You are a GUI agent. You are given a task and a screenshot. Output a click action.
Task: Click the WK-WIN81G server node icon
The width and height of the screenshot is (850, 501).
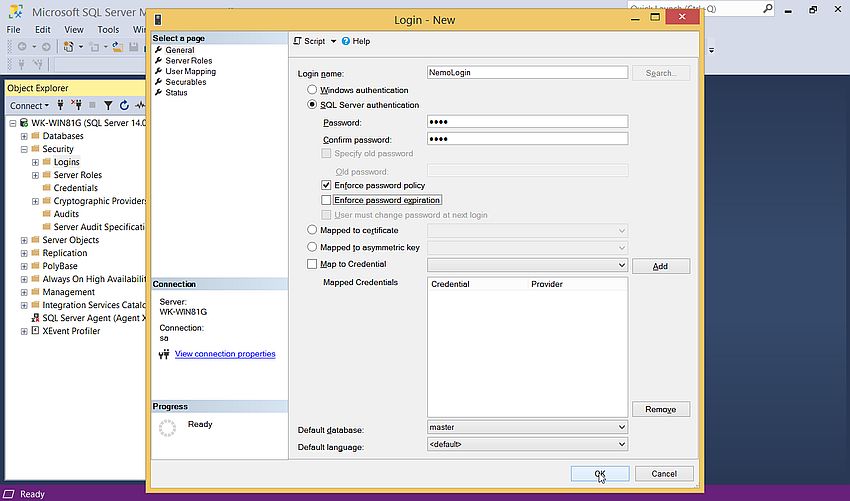click(x=24, y=123)
